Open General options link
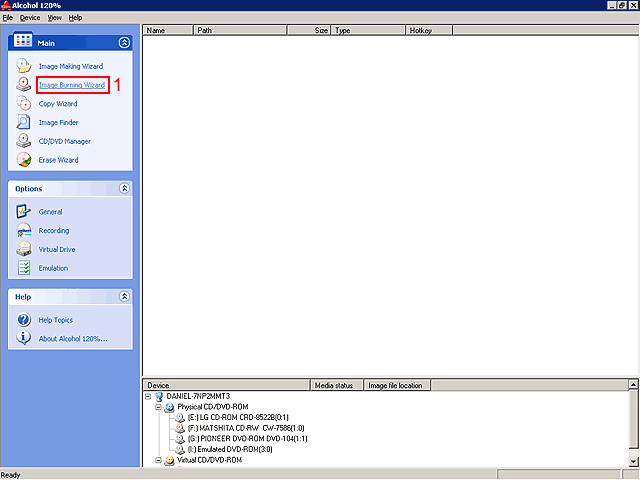The image size is (640, 480). (50, 212)
